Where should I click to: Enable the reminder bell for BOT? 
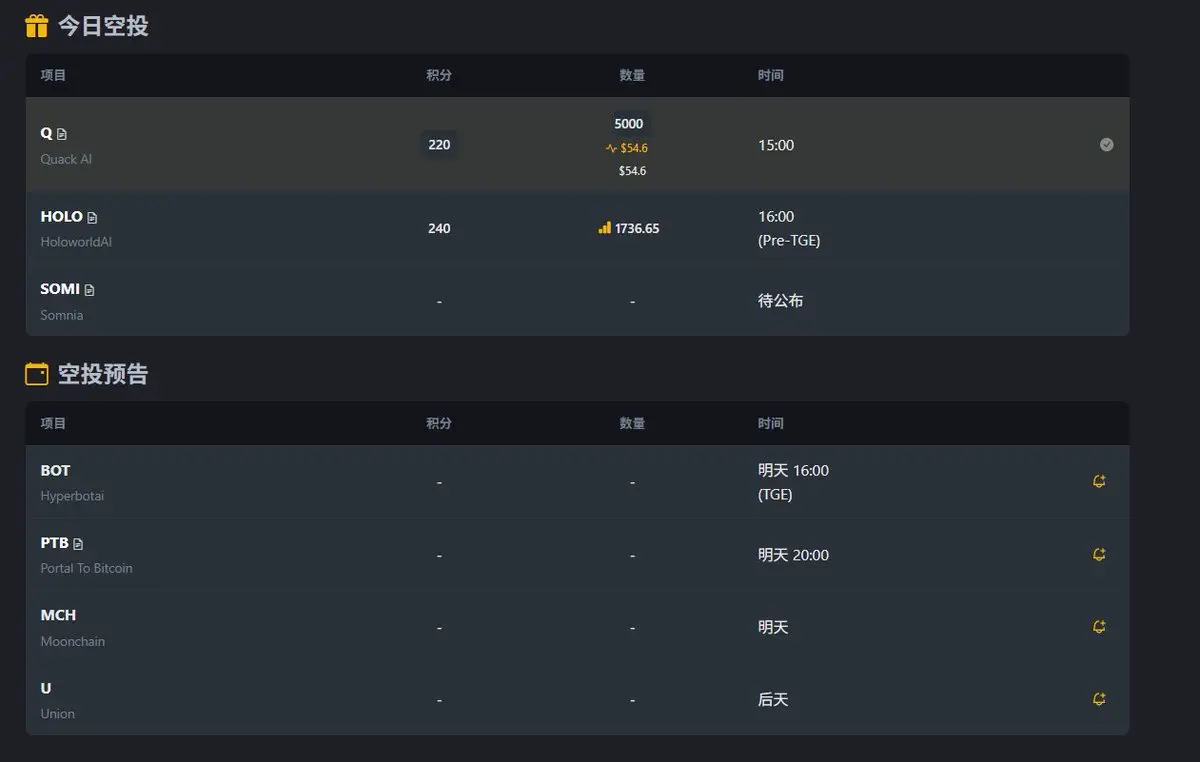tap(1099, 481)
